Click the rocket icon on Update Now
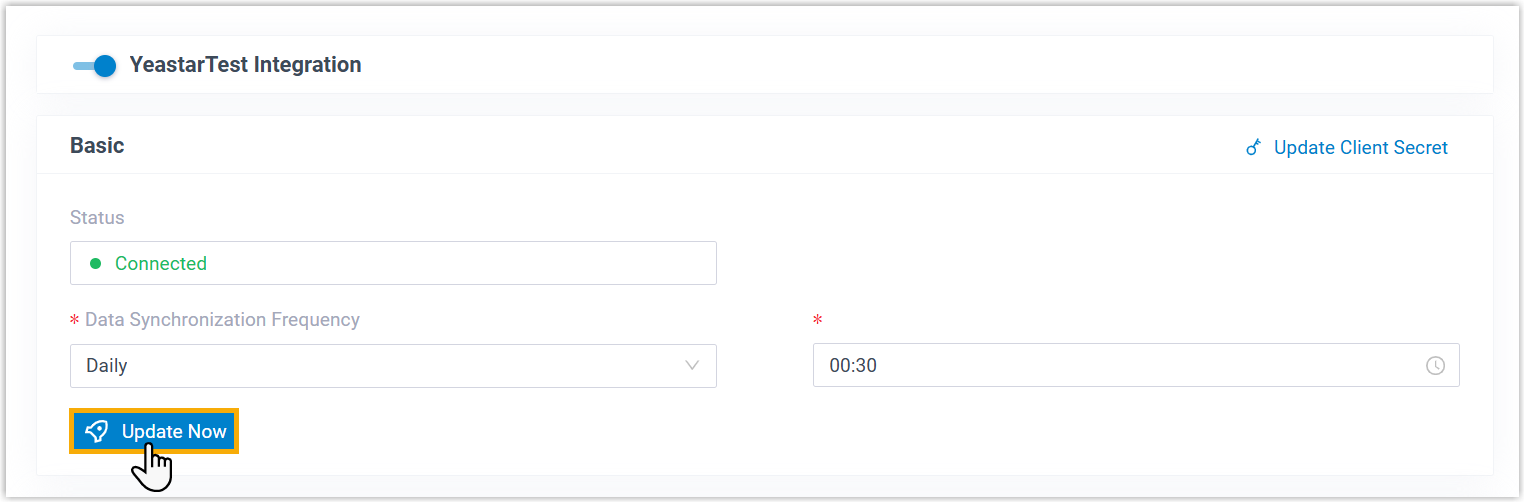 pyautogui.click(x=97, y=431)
